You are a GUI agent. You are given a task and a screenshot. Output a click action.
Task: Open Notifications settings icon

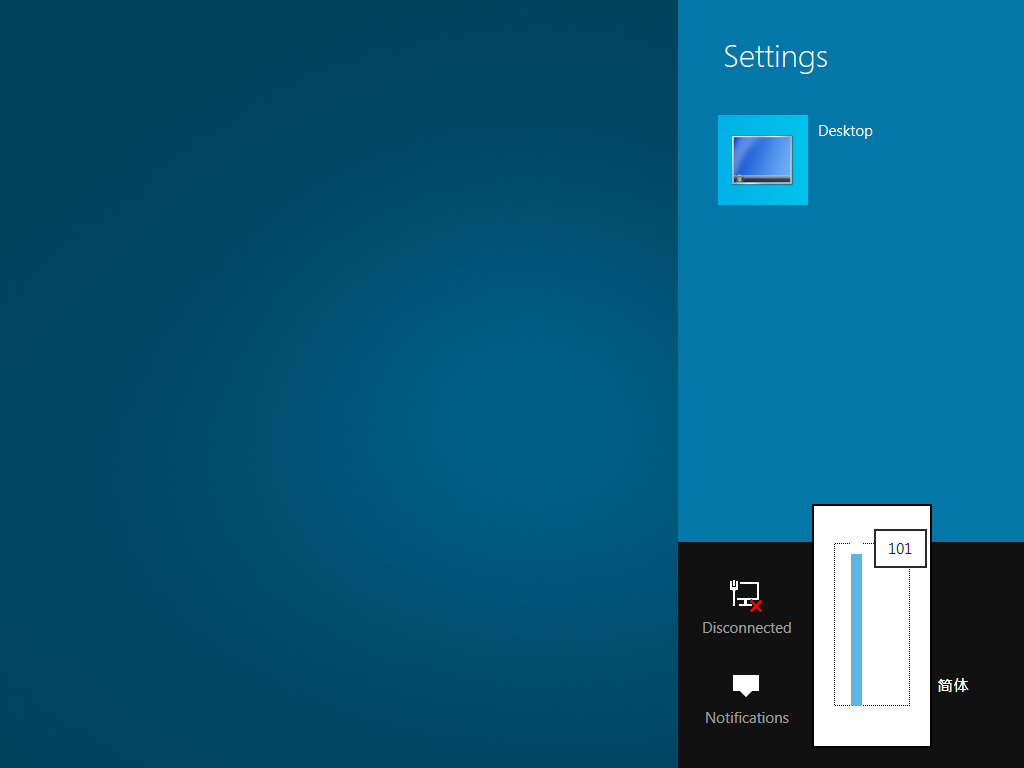click(x=746, y=685)
